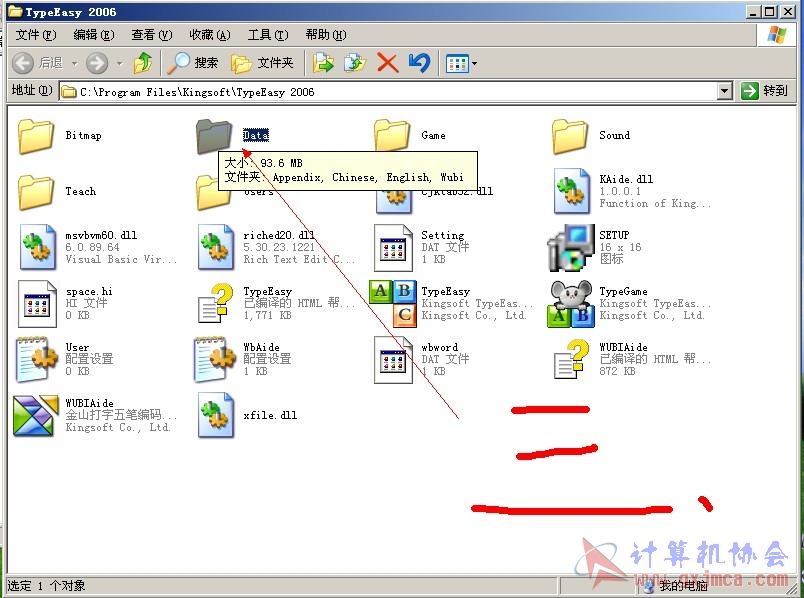Click the "wbword" file name
Viewport: 804px width, 598px height.
[439, 347]
